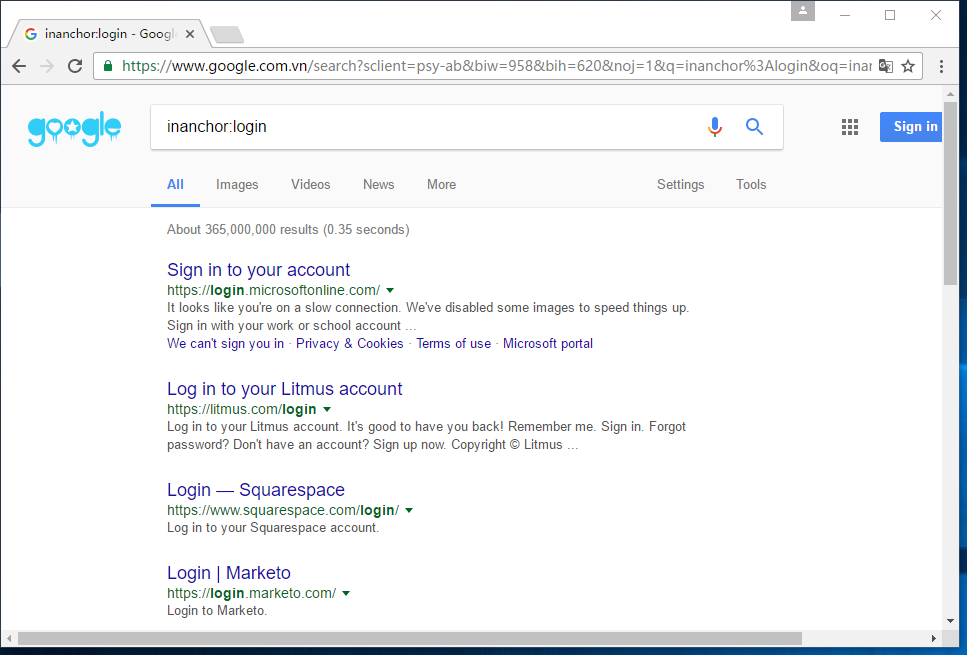Click 'Log in to your Squarespace account.' snippet
Screen dimensions: 967x655
point(273,528)
